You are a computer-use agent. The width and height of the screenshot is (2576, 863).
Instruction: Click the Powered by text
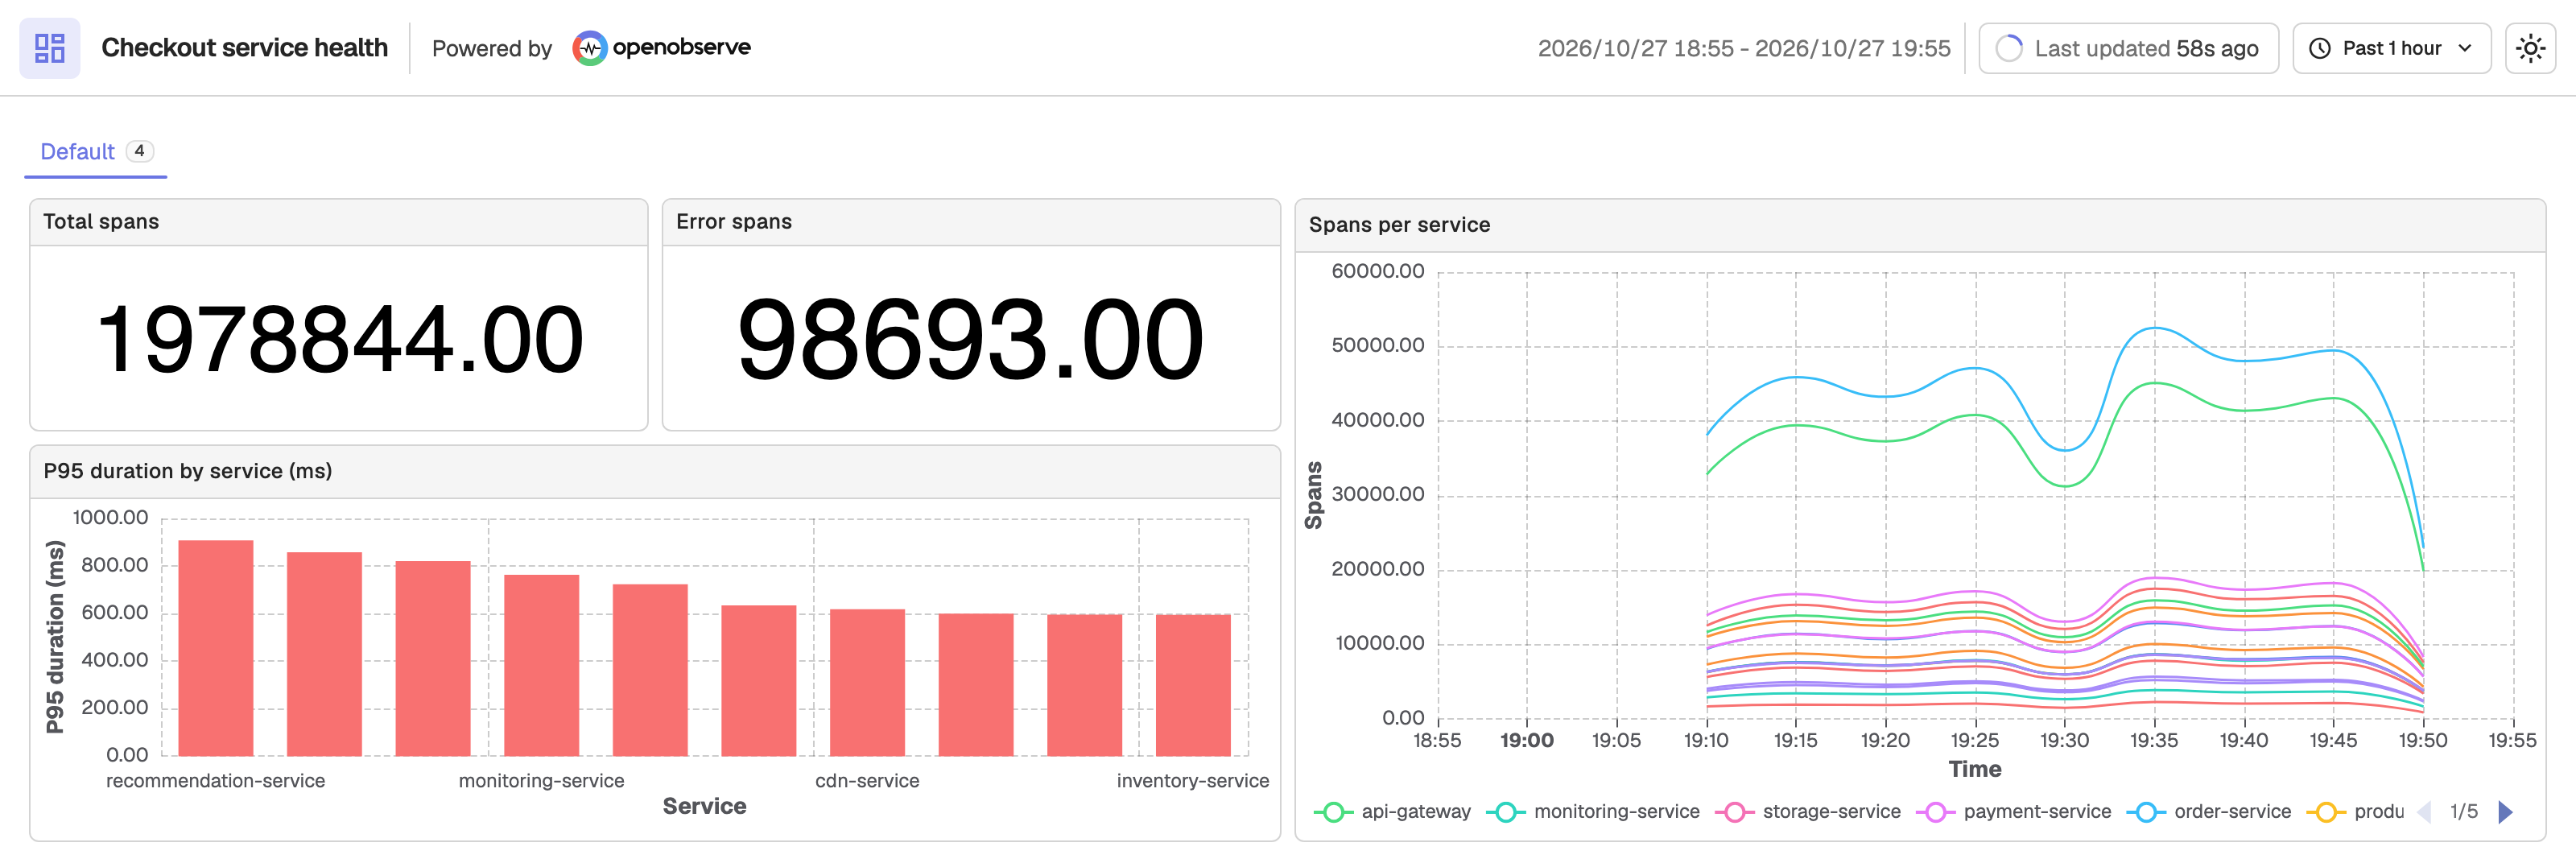pos(491,48)
